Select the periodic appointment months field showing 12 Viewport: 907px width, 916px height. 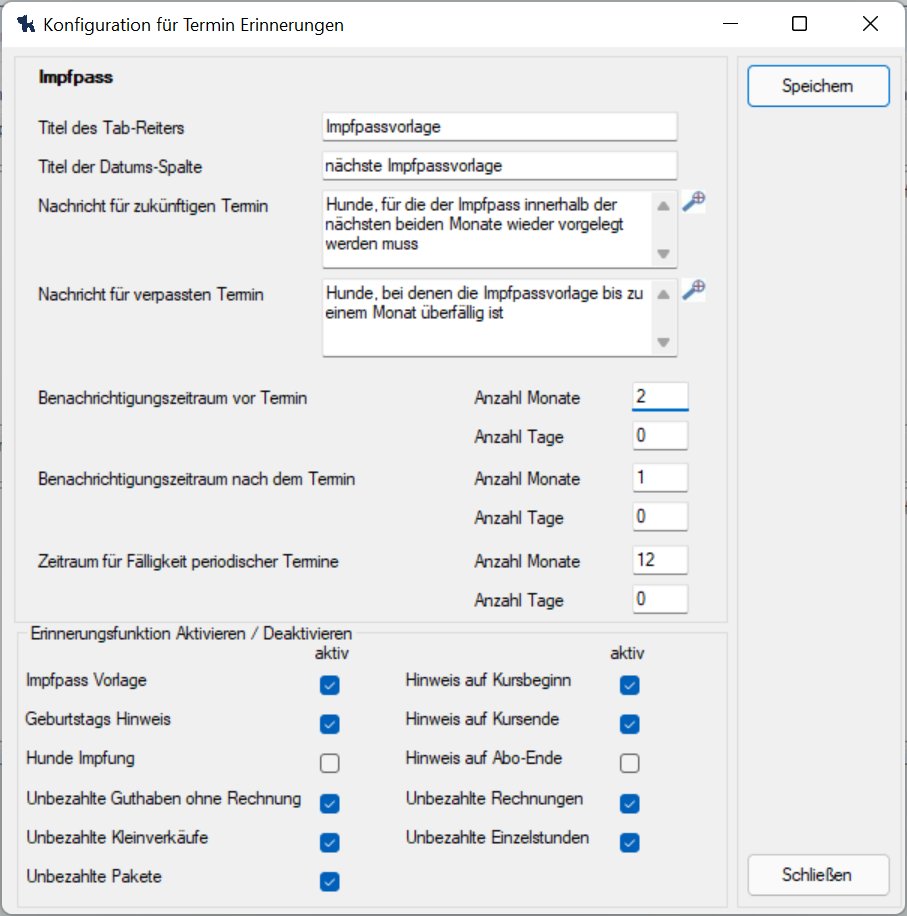(x=660, y=560)
